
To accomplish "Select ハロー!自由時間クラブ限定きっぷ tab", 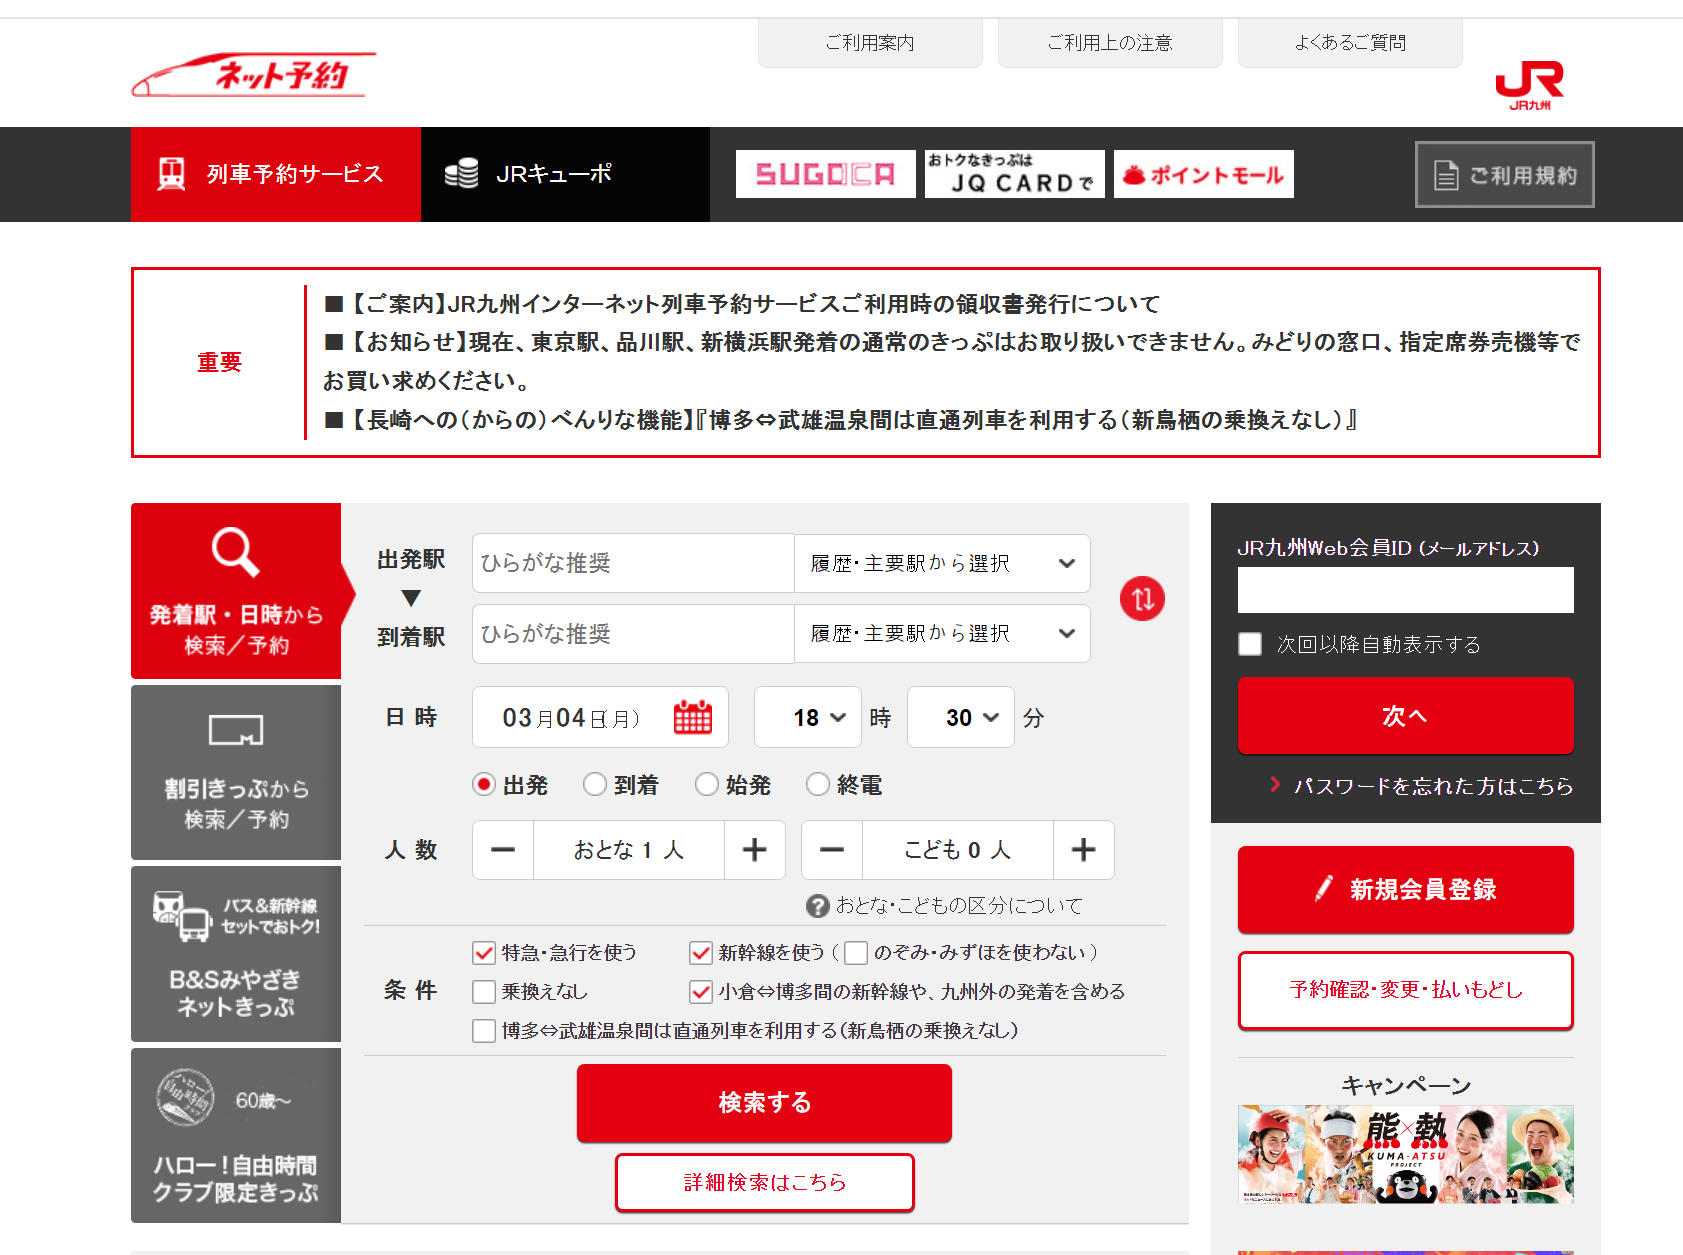I will click(236, 1135).
